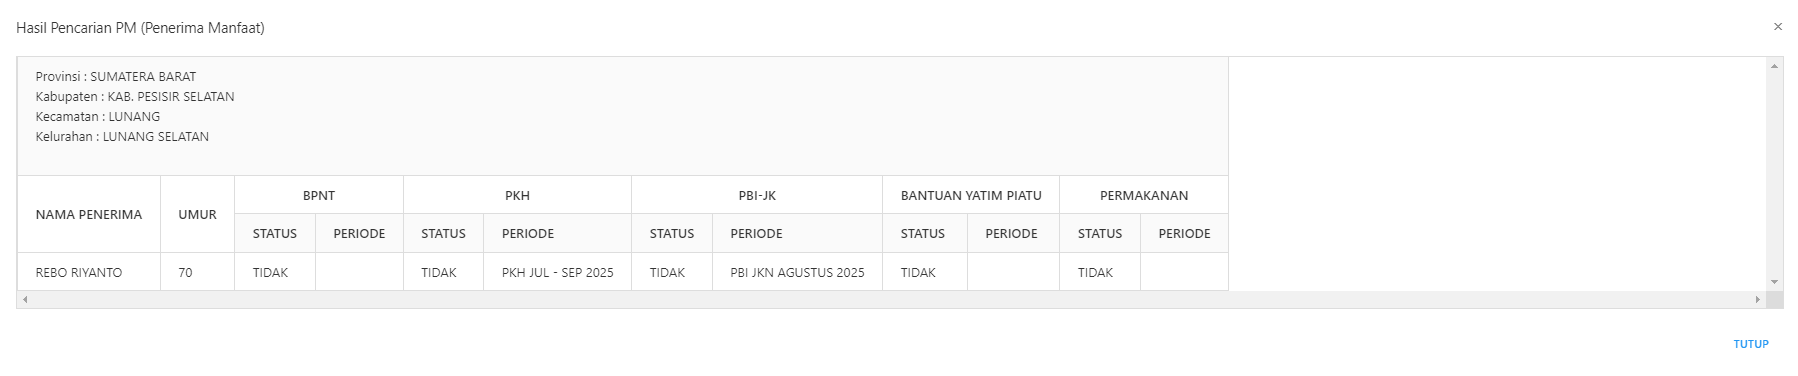Click the BPNT group header
Screen dimensions: 1798x376
(319, 195)
